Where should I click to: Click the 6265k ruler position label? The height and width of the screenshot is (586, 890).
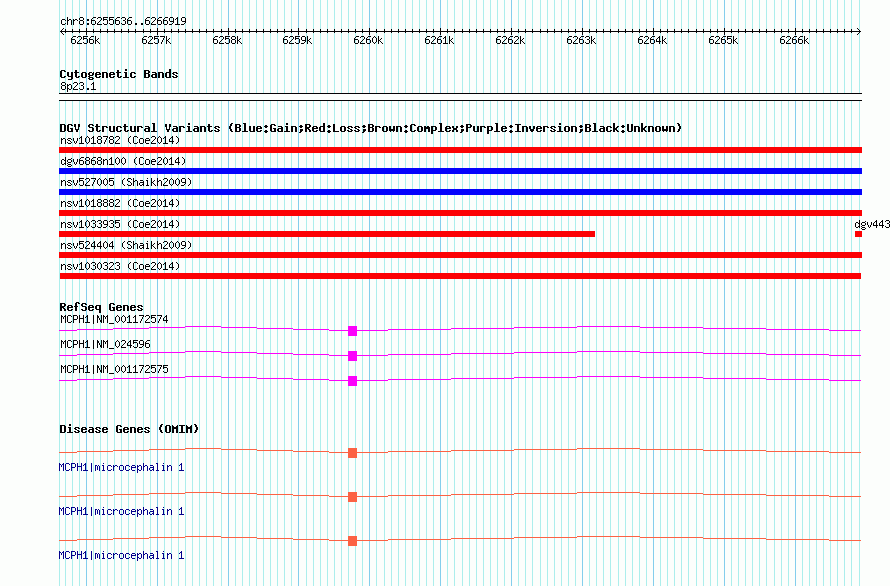723,40
